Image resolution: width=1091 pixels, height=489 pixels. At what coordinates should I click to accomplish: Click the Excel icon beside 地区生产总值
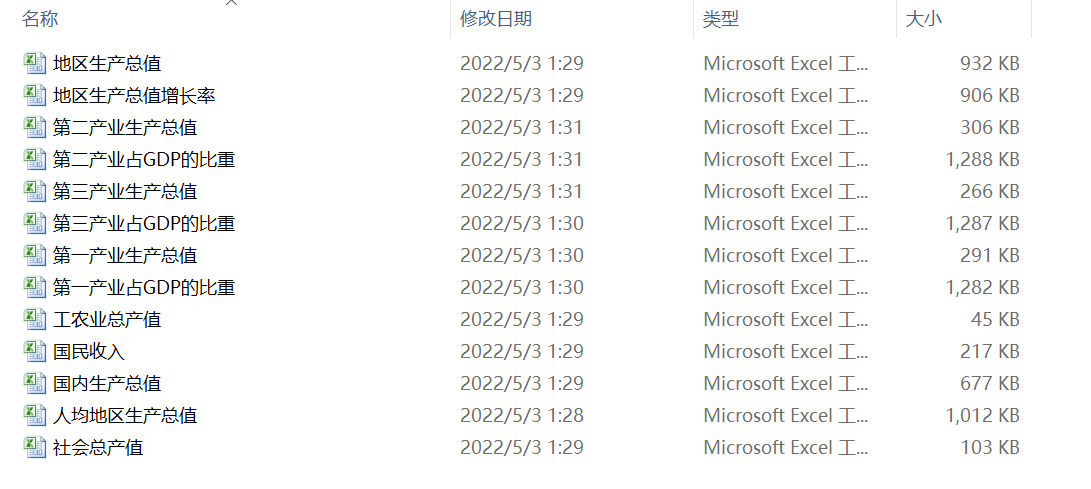point(35,63)
